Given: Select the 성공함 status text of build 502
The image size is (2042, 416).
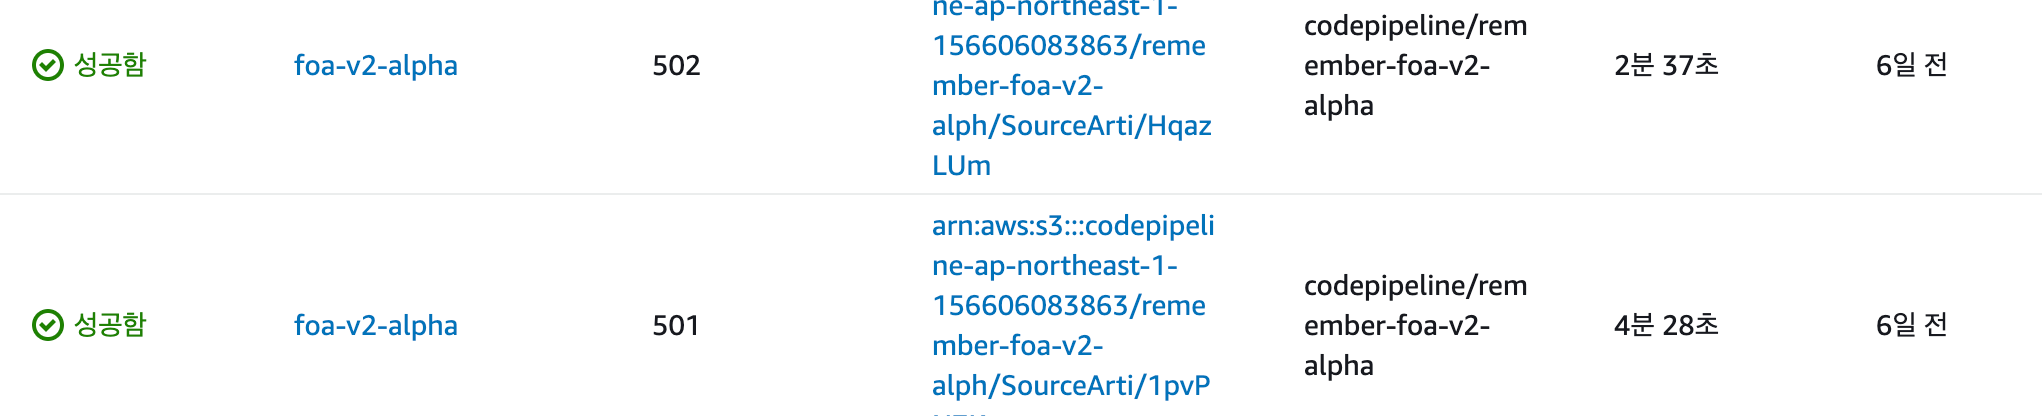Looking at the screenshot, I should [110, 65].
